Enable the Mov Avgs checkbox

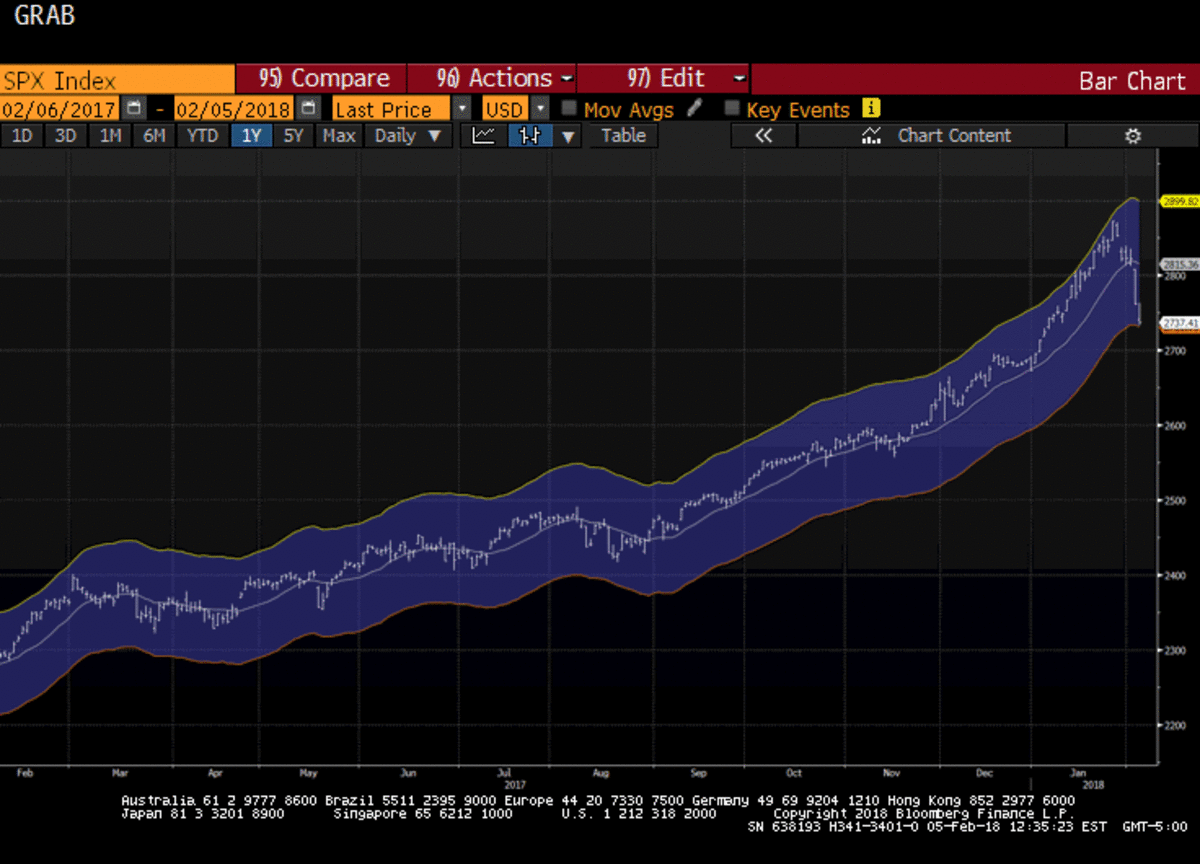pyautogui.click(x=569, y=109)
